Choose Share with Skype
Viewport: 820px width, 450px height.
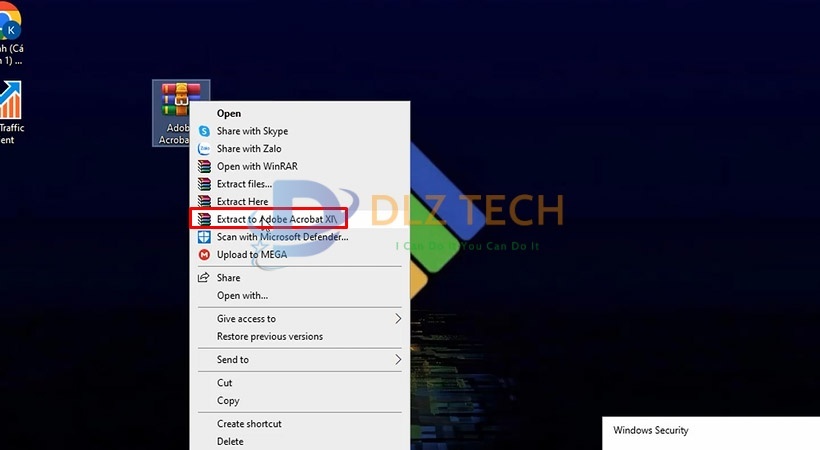coord(299,131)
